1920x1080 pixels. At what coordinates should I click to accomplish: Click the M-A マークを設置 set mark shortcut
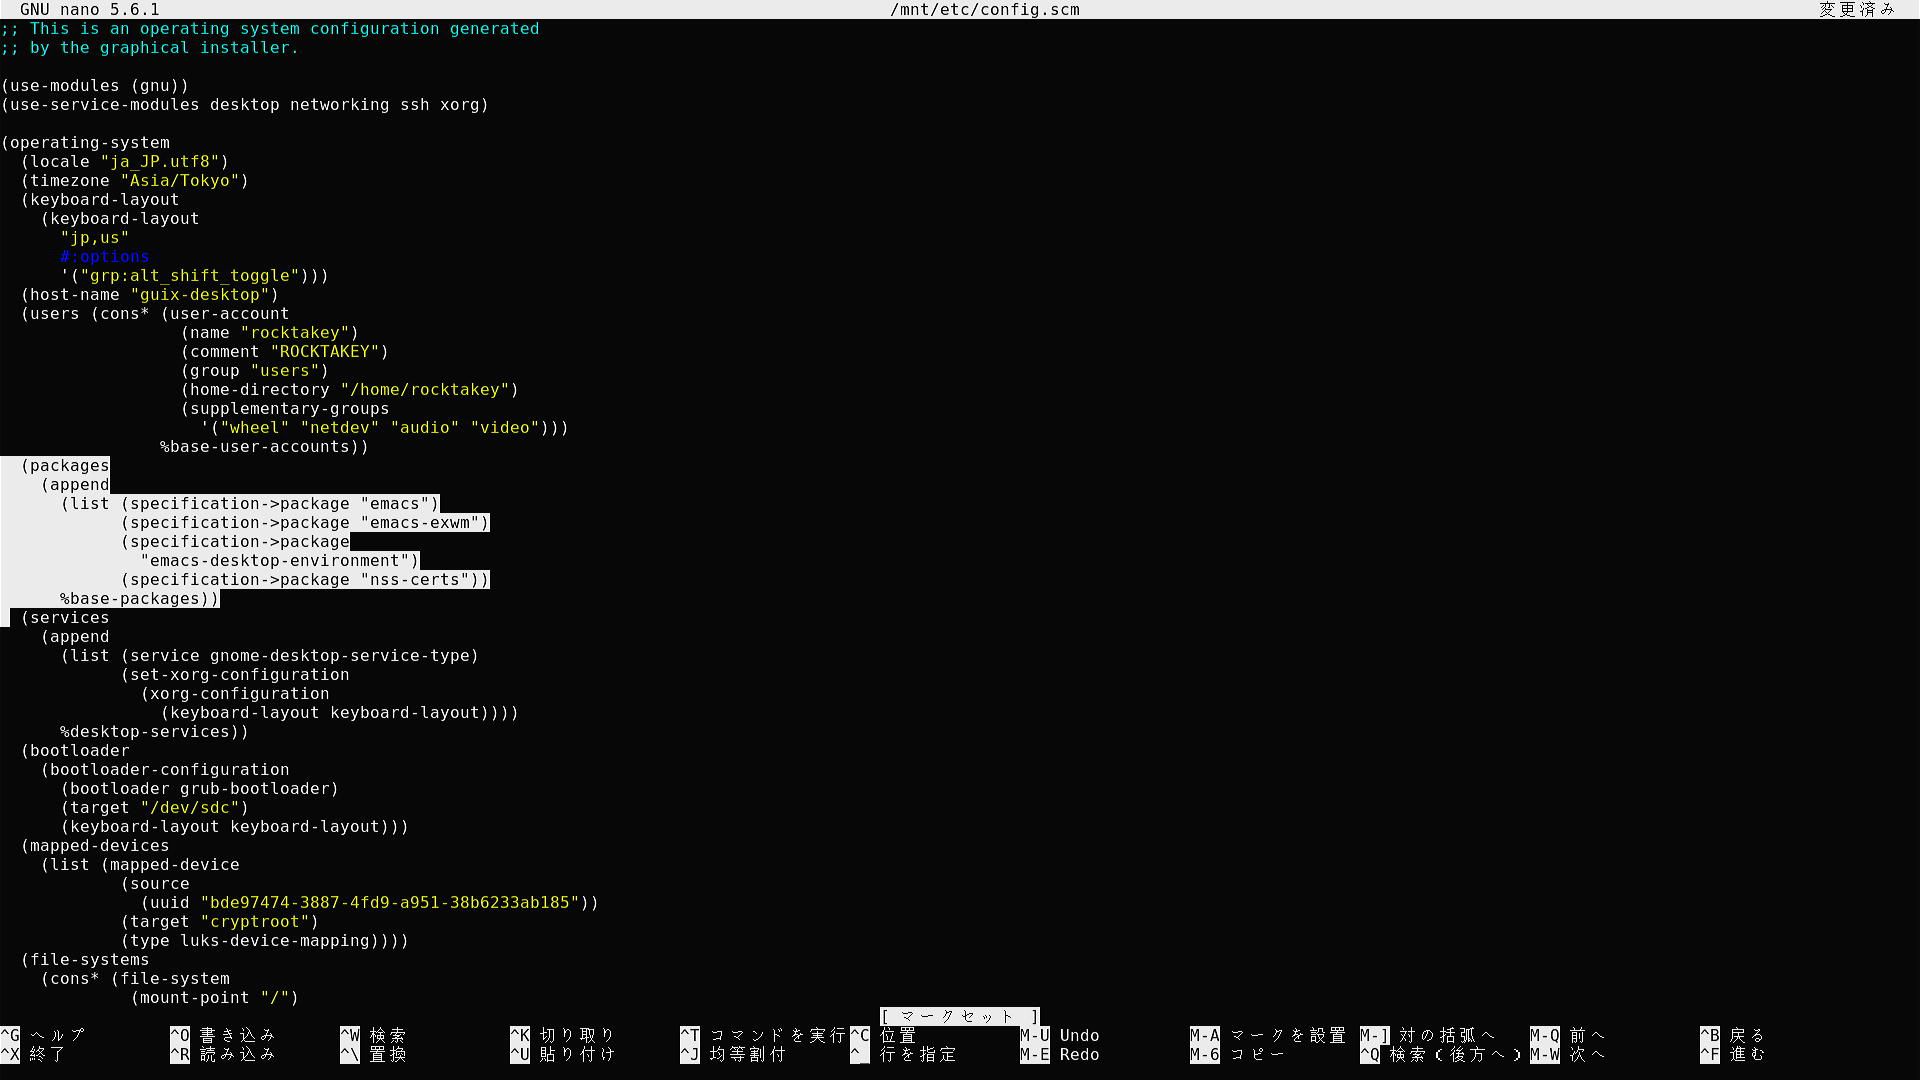(1268, 1035)
